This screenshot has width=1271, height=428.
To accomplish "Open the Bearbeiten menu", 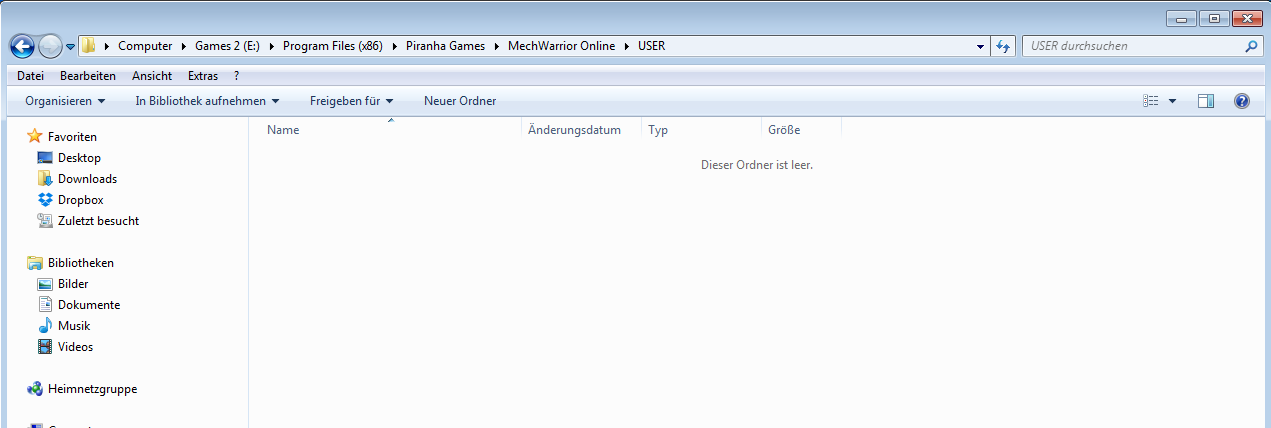I will tap(88, 76).
